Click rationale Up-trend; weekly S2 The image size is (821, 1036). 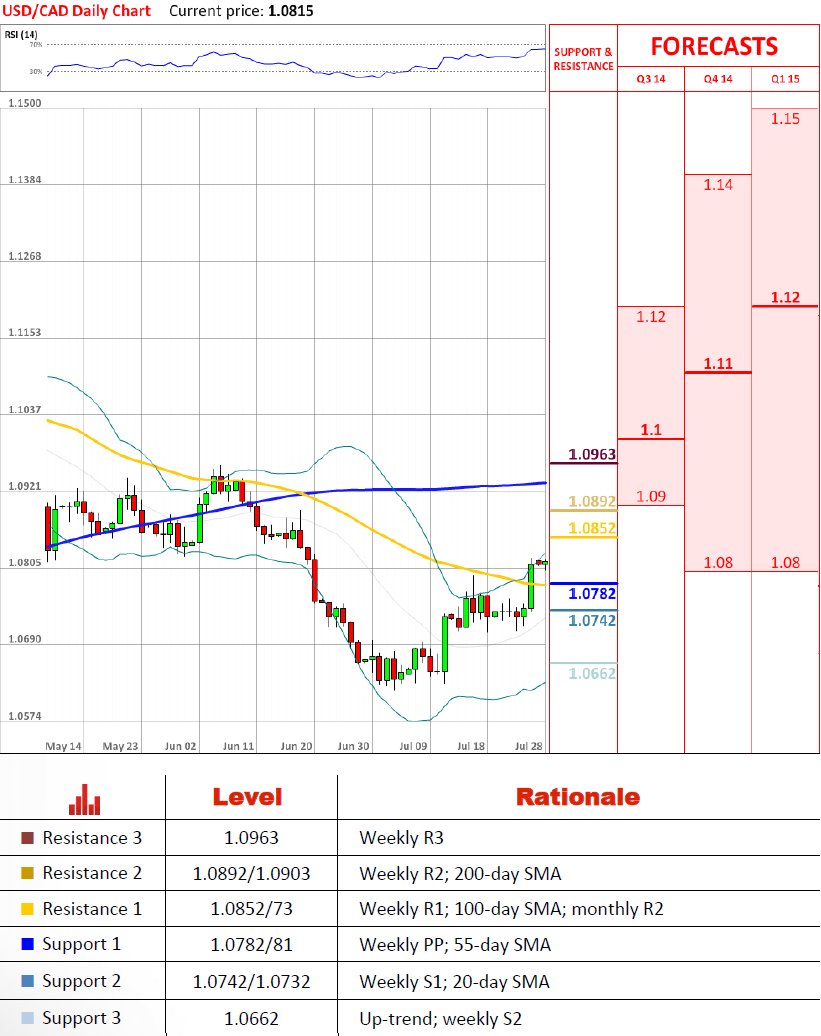click(x=441, y=1019)
